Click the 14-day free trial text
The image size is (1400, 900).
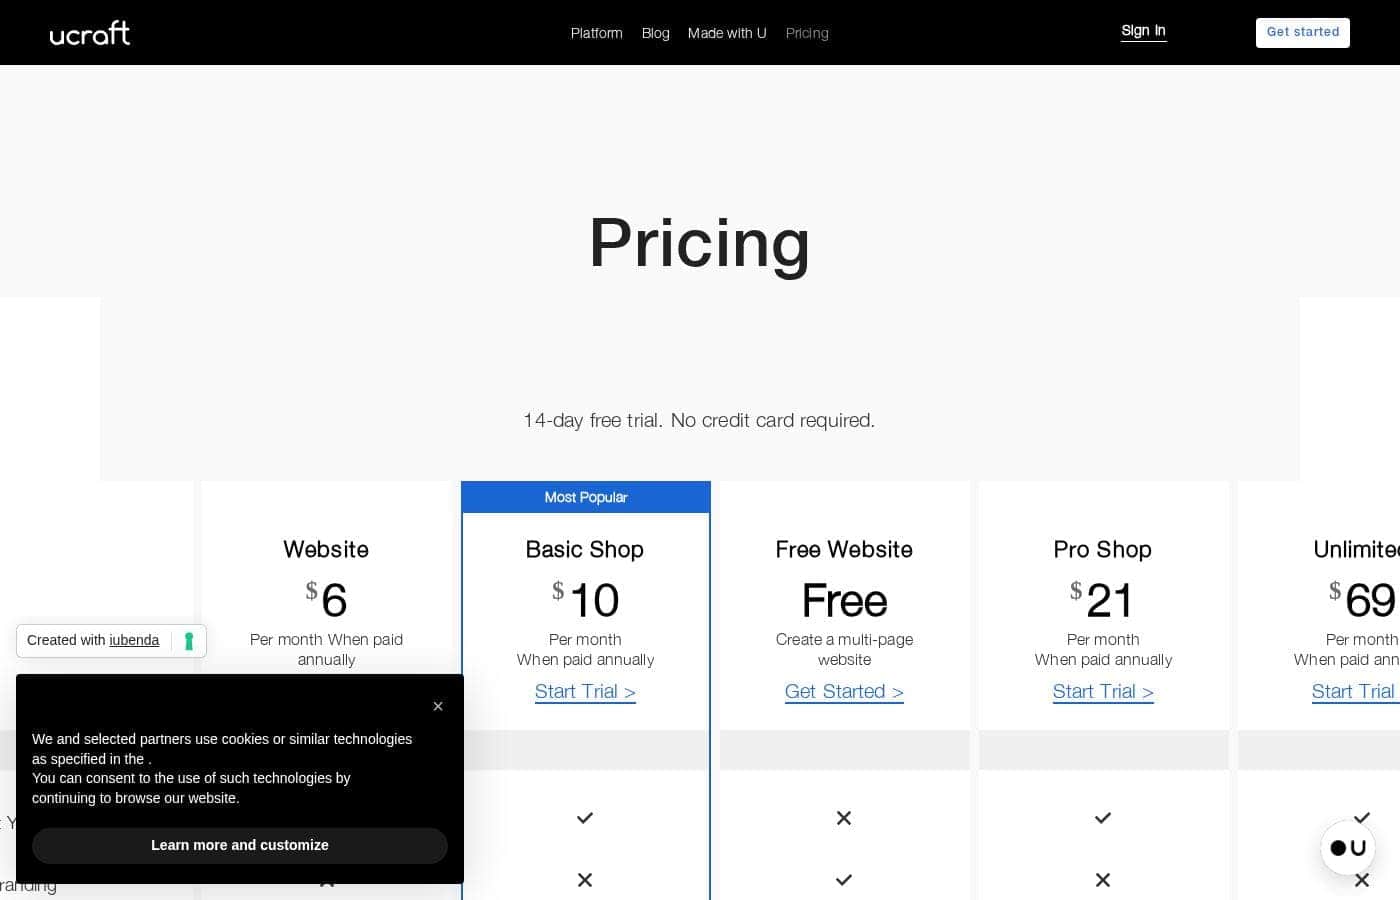[699, 420]
